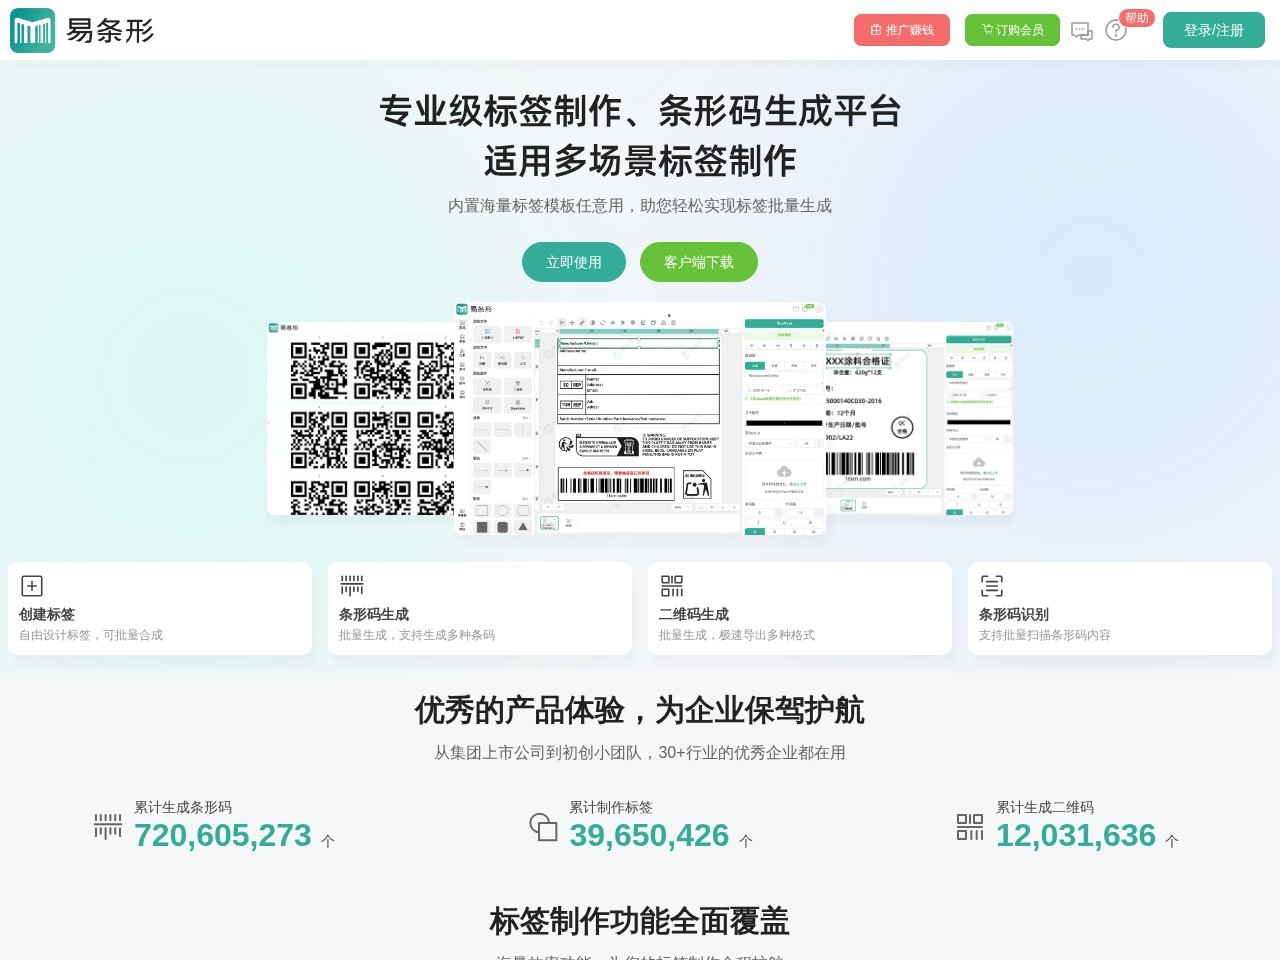Image resolution: width=1280 pixels, height=960 pixels.
Task: Click the label icon beside 累计制作标签
Action: tap(543, 826)
